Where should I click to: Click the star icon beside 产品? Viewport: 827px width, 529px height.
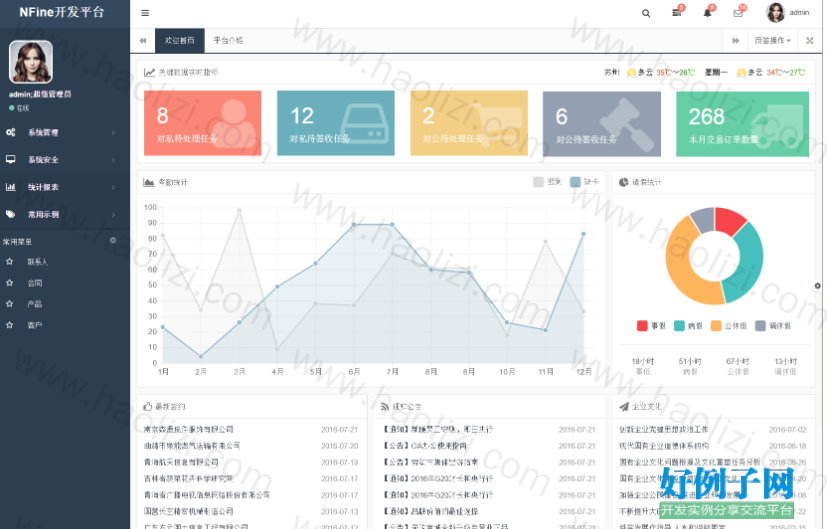tap(9, 304)
